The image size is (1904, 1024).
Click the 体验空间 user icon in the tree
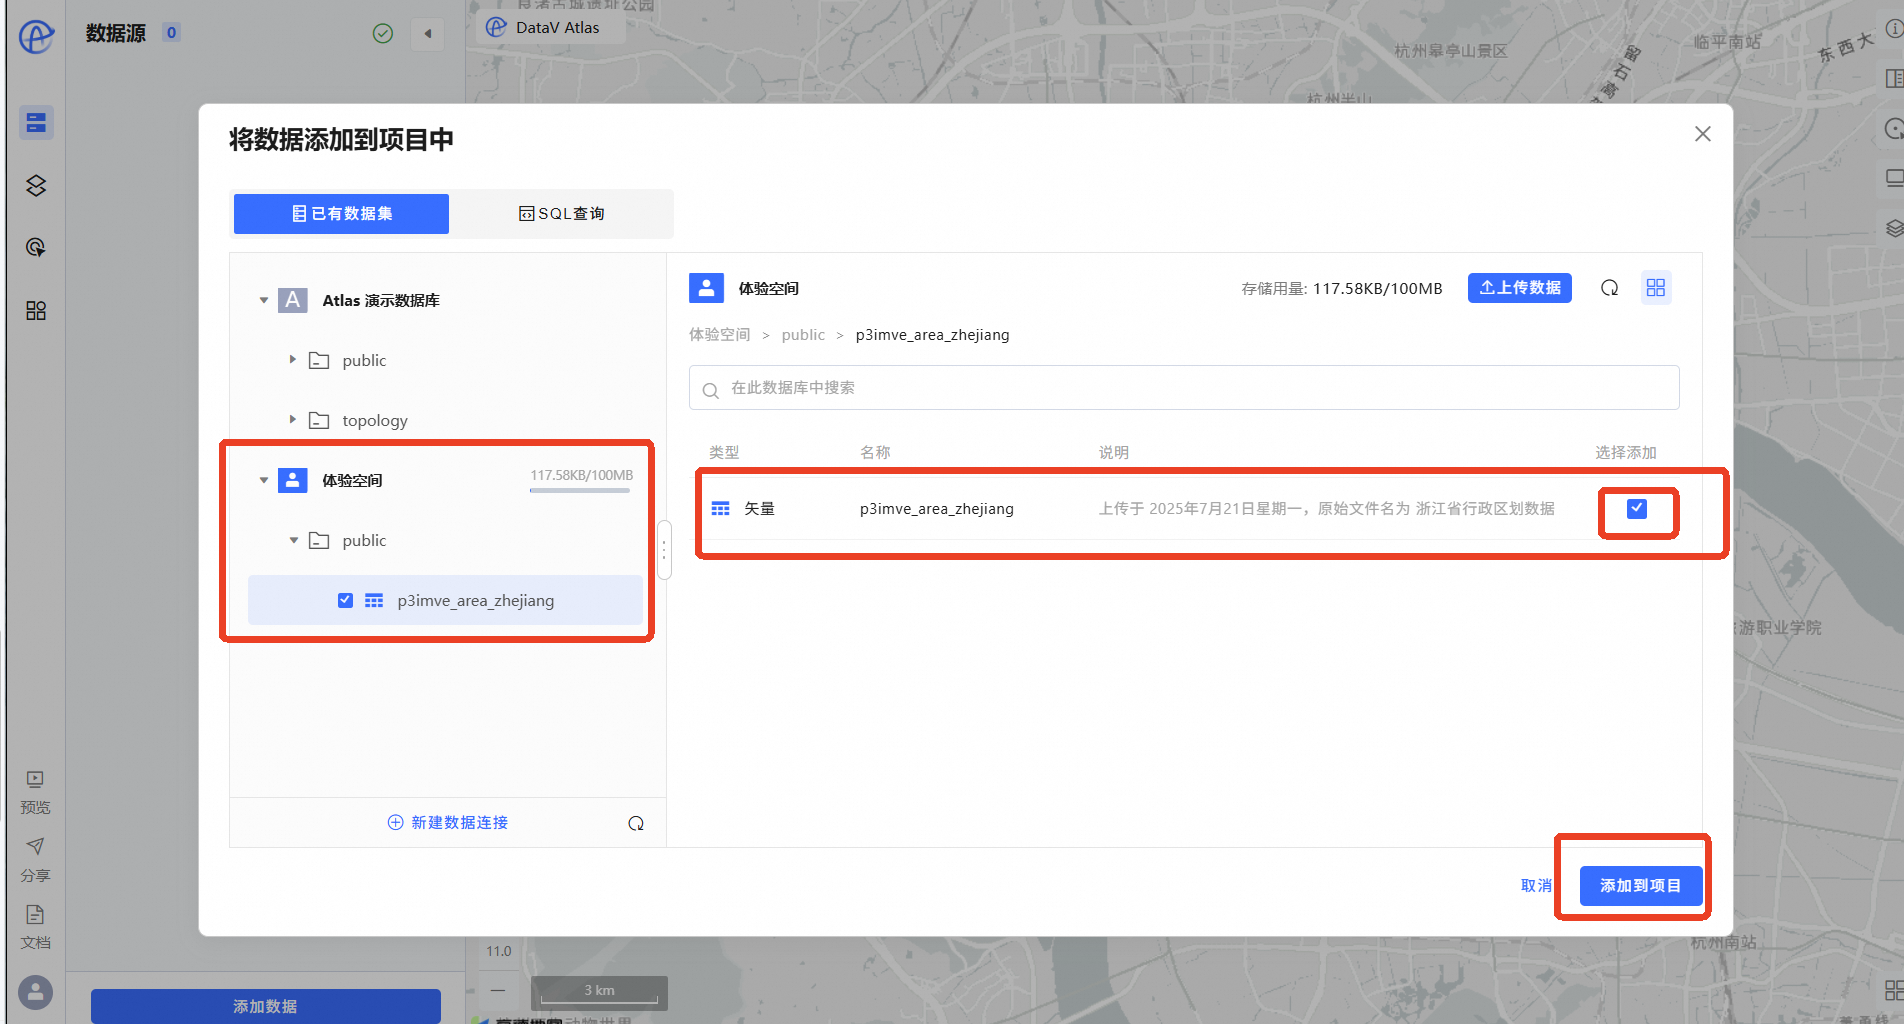[292, 480]
